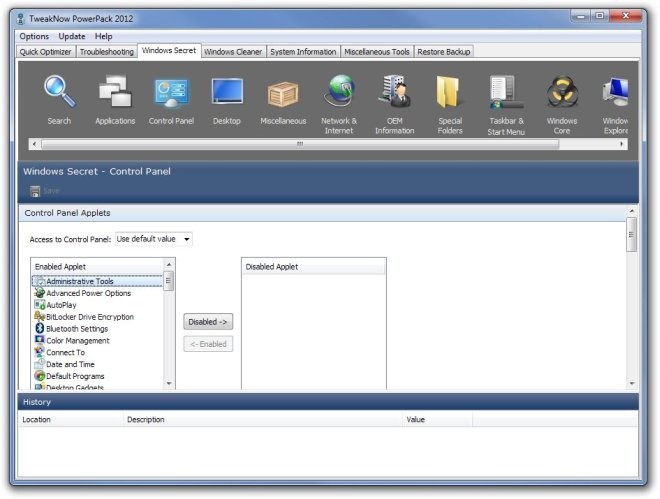Screen dimensions: 660x499
Task: Switch to the Windows Cleaner tab
Action: tap(233, 52)
